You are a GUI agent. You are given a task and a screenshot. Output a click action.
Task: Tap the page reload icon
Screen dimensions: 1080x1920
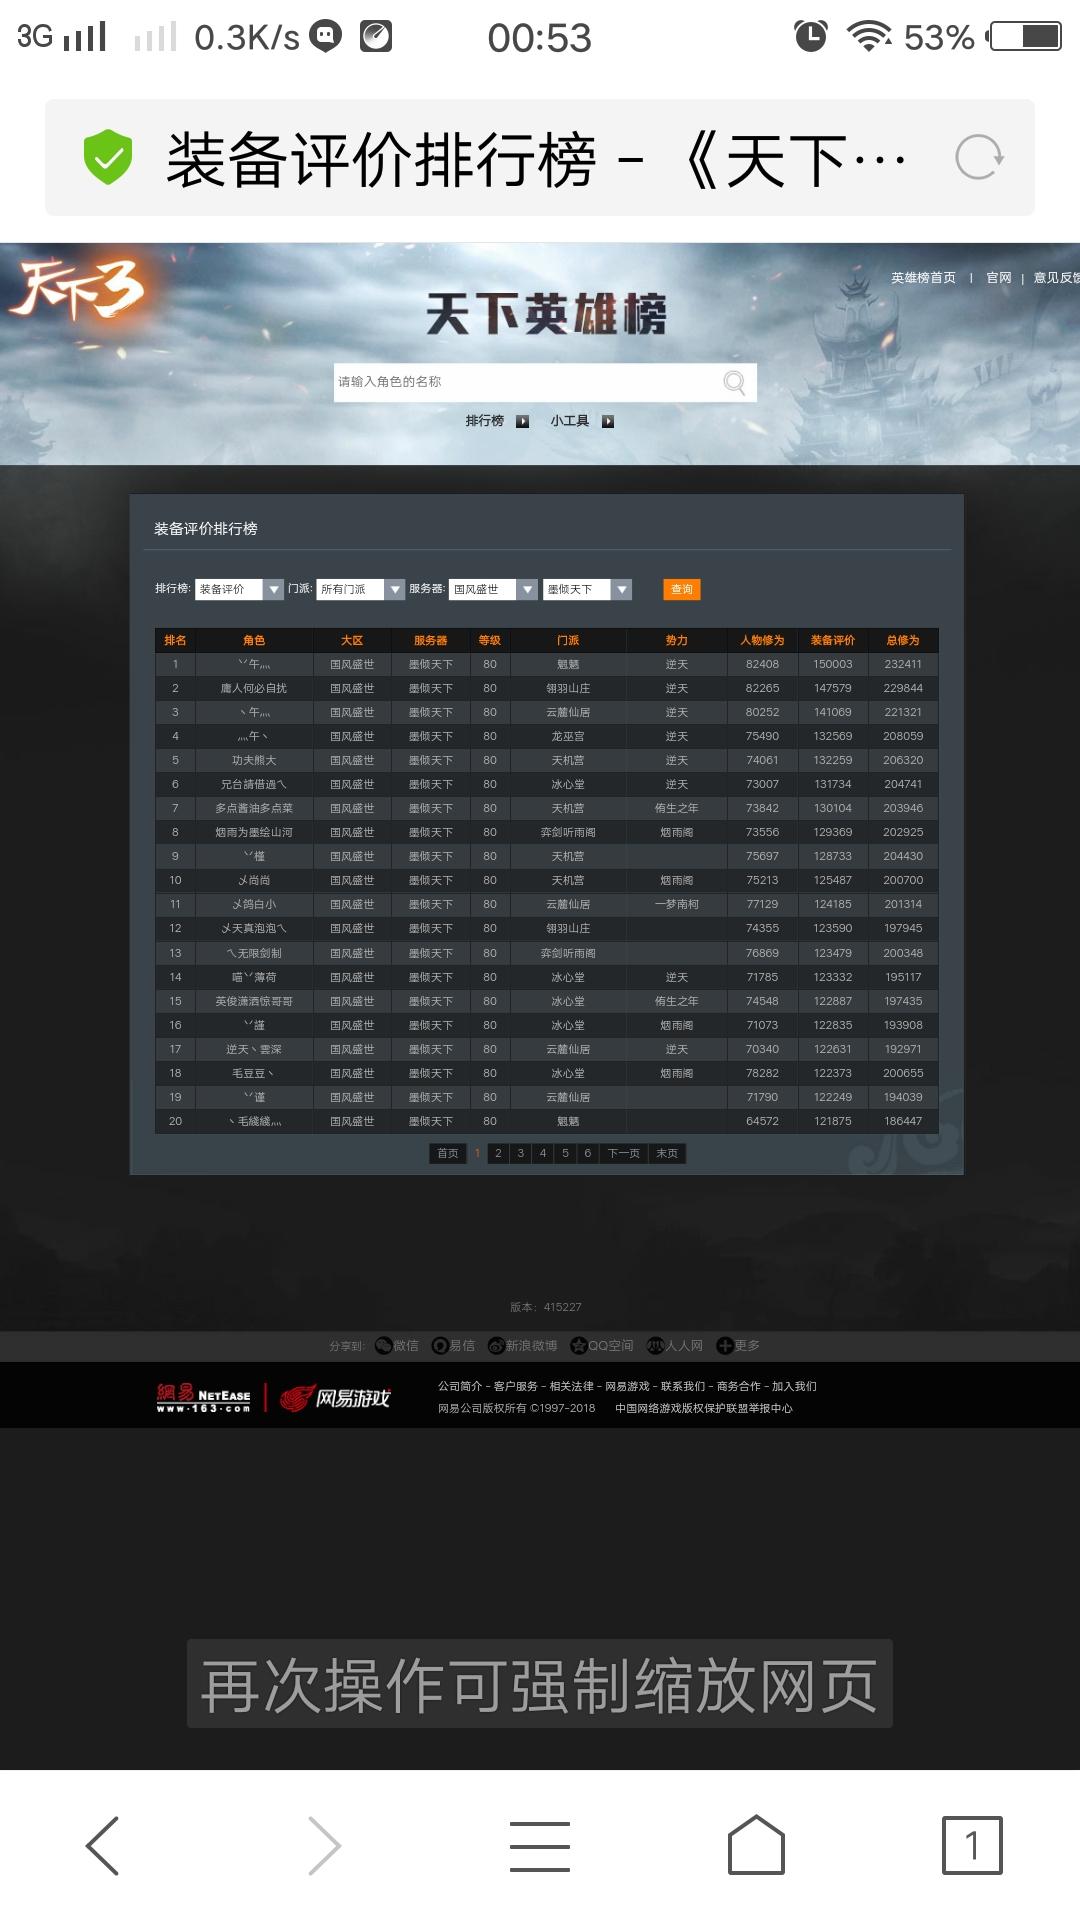point(978,158)
